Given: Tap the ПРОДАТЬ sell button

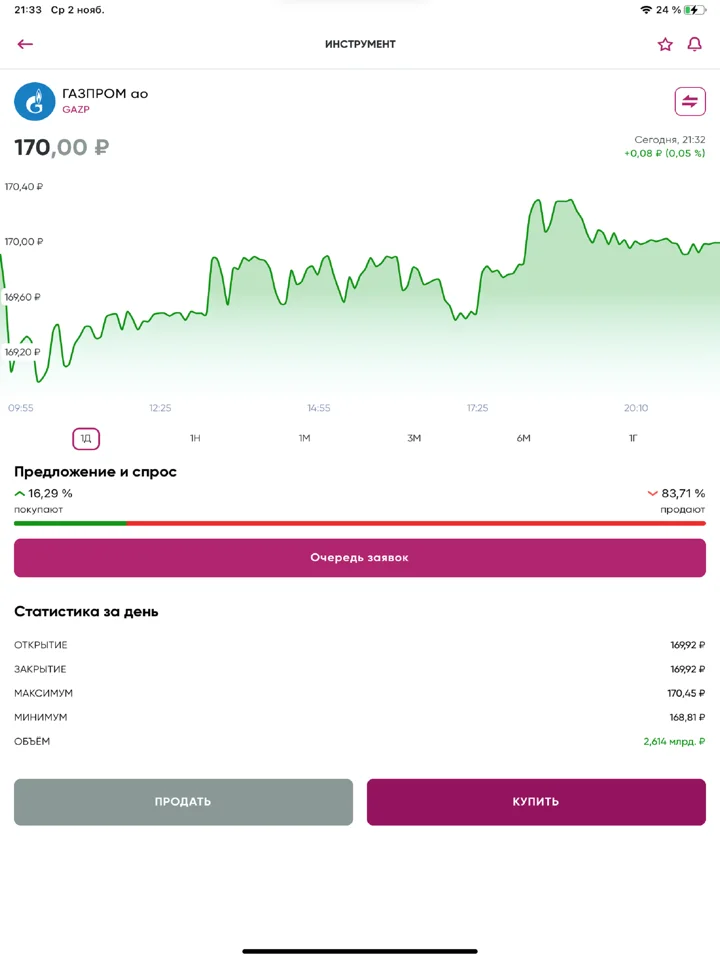Looking at the screenshot, I should coord(183,802).
